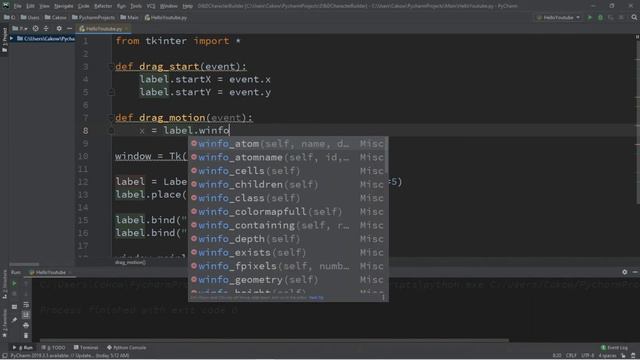Open the Help menu
This screenshot has height=360, width=640.
(187, 6)
